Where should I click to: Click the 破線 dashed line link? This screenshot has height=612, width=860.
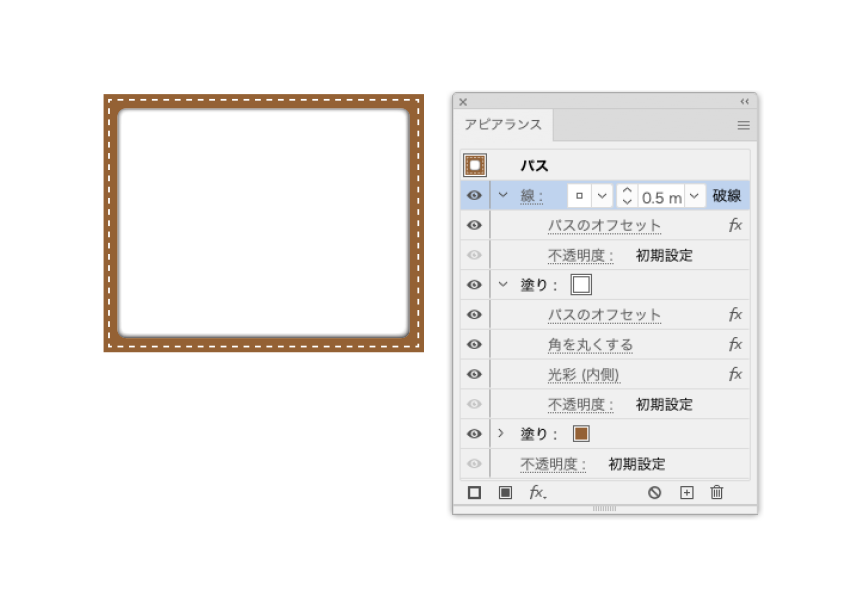[727, 196]
